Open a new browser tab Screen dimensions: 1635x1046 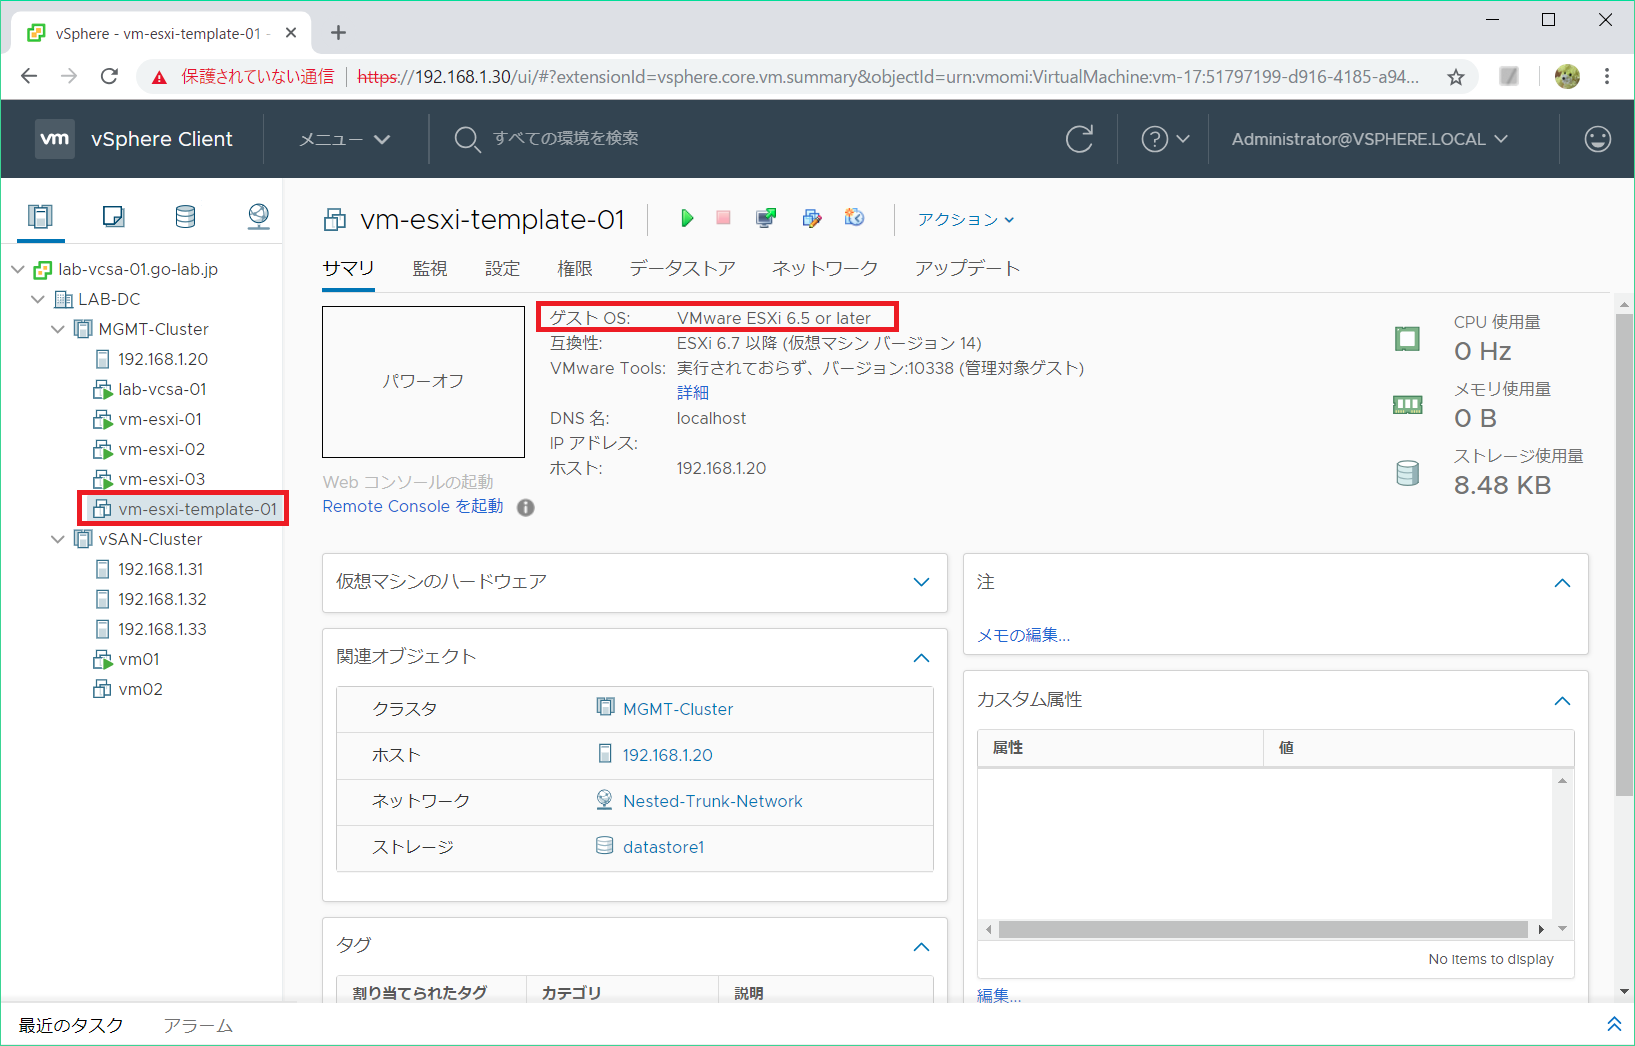[339, 33]
